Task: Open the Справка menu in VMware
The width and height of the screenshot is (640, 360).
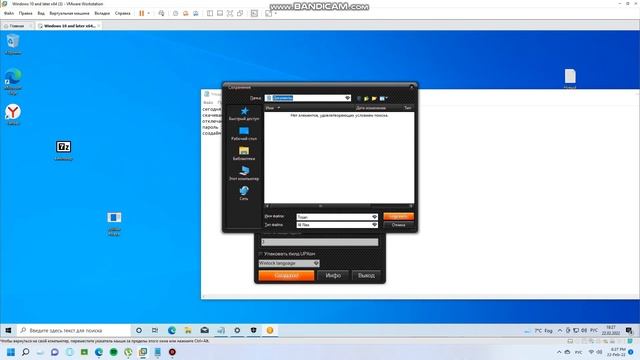Action: tap(122, 13)
